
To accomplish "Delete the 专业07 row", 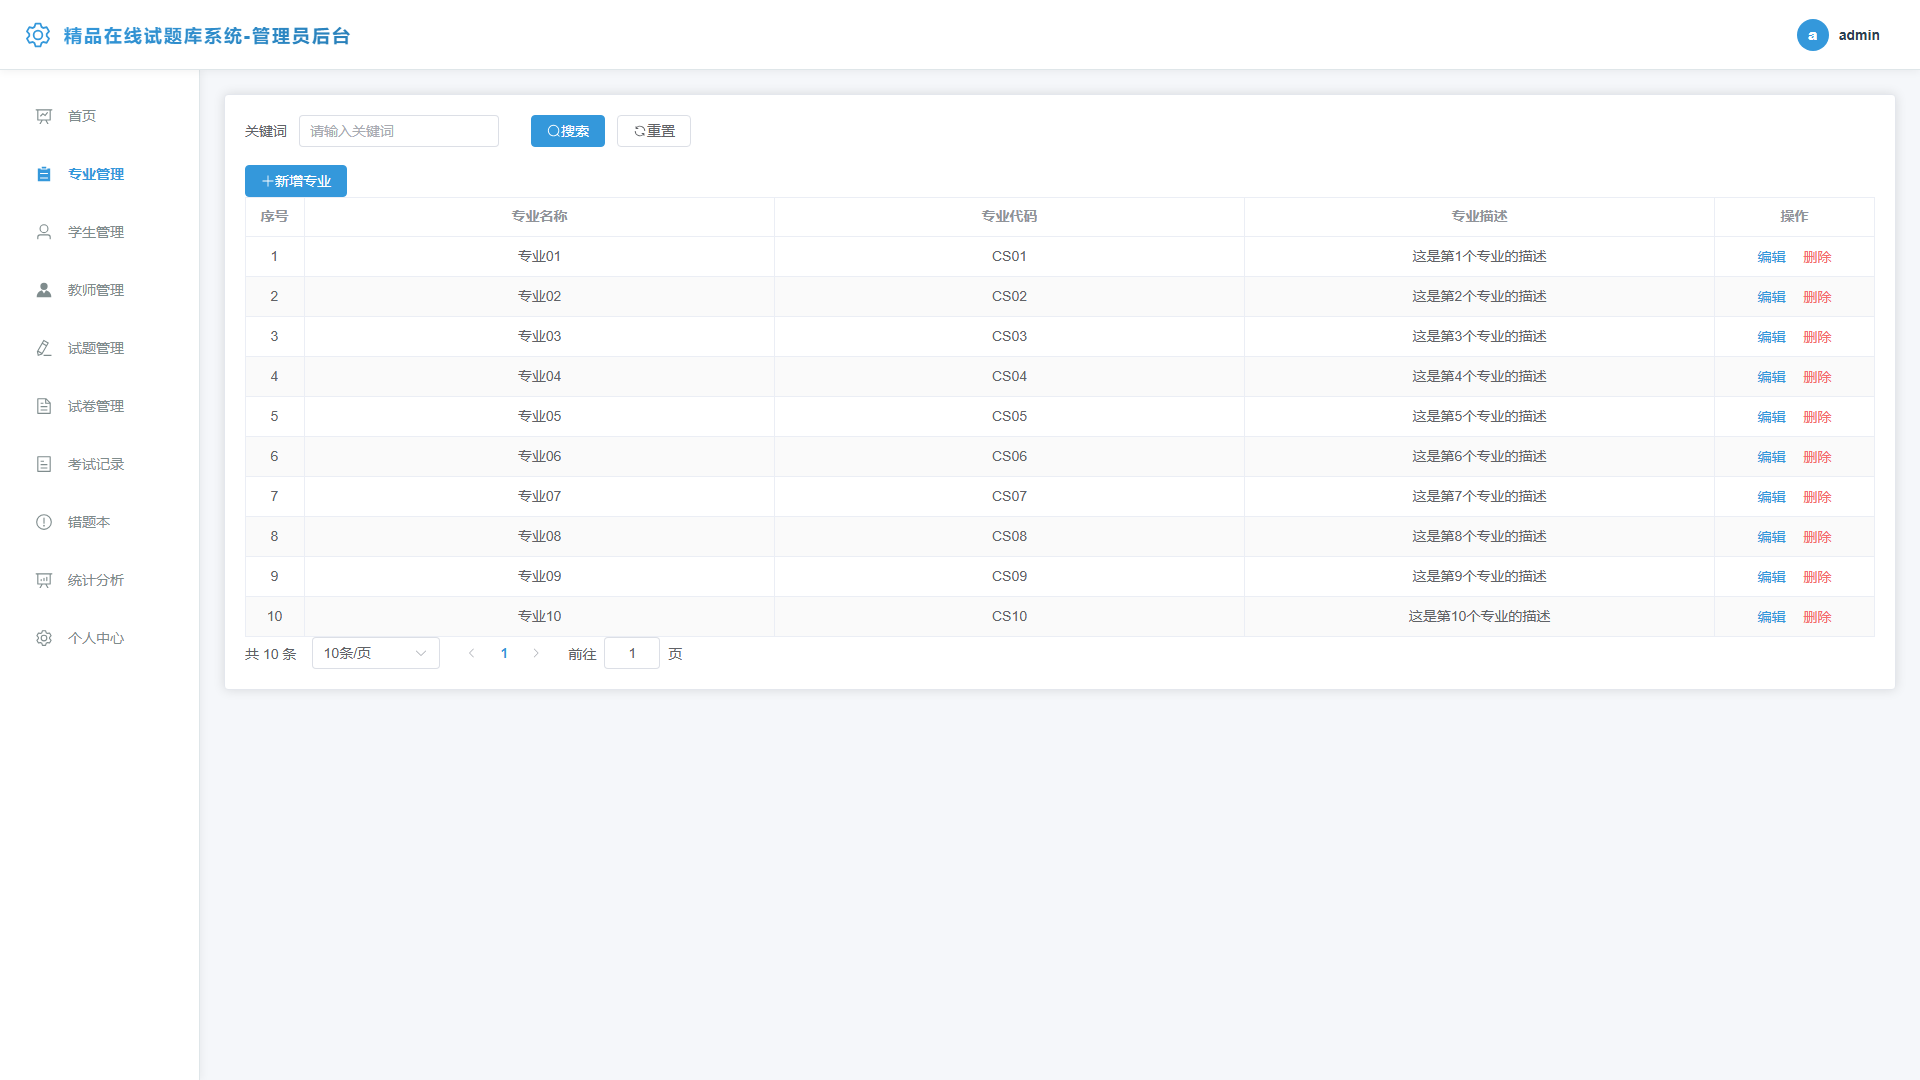I will click(x=1817, y=497).
